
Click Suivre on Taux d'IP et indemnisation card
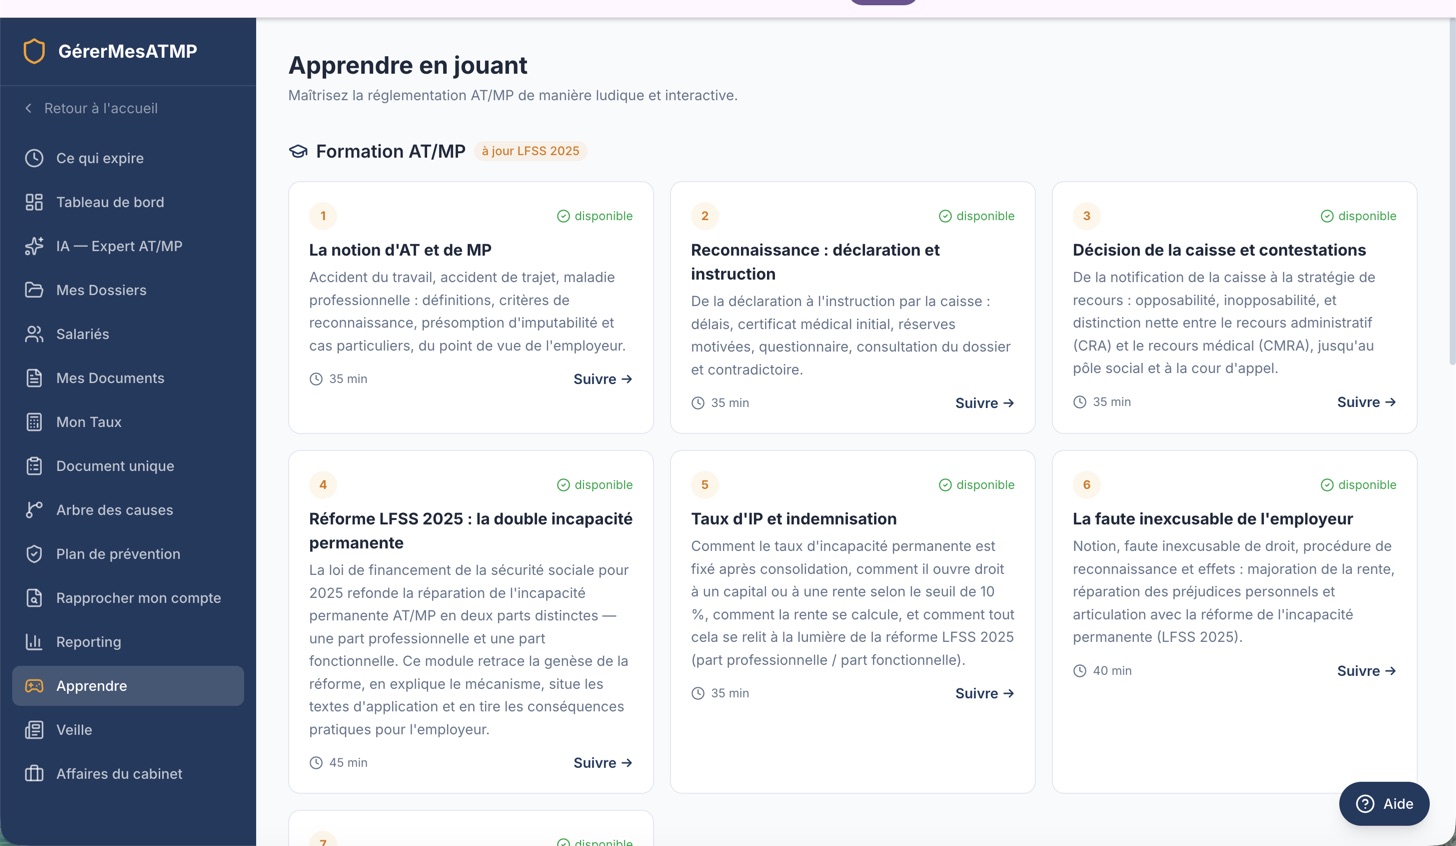click(x=985, y=693)
